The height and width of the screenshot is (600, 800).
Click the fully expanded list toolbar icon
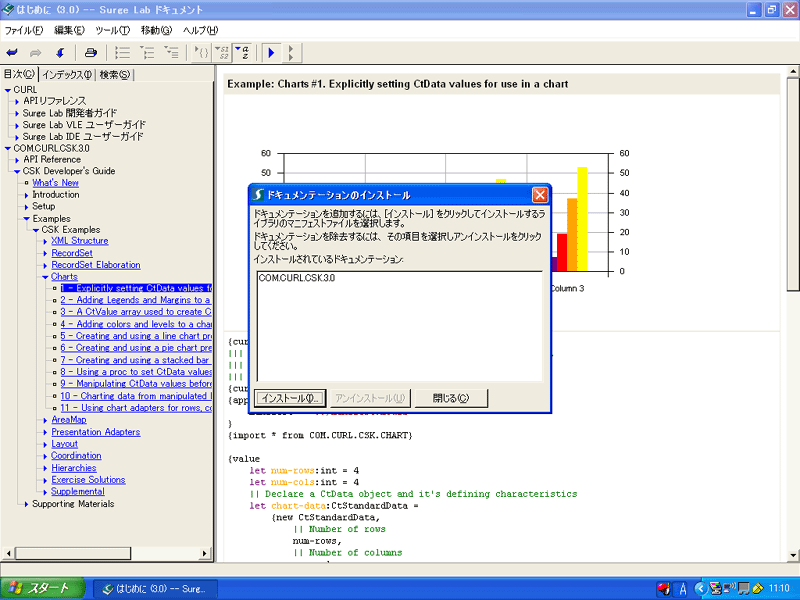(x=171, y=52)
